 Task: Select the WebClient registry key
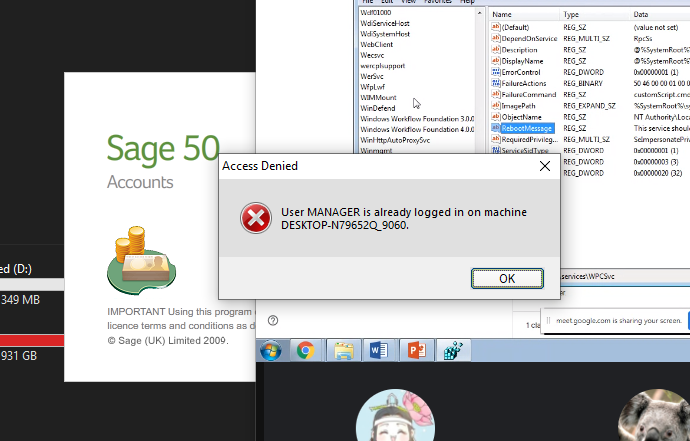point(377,44)
